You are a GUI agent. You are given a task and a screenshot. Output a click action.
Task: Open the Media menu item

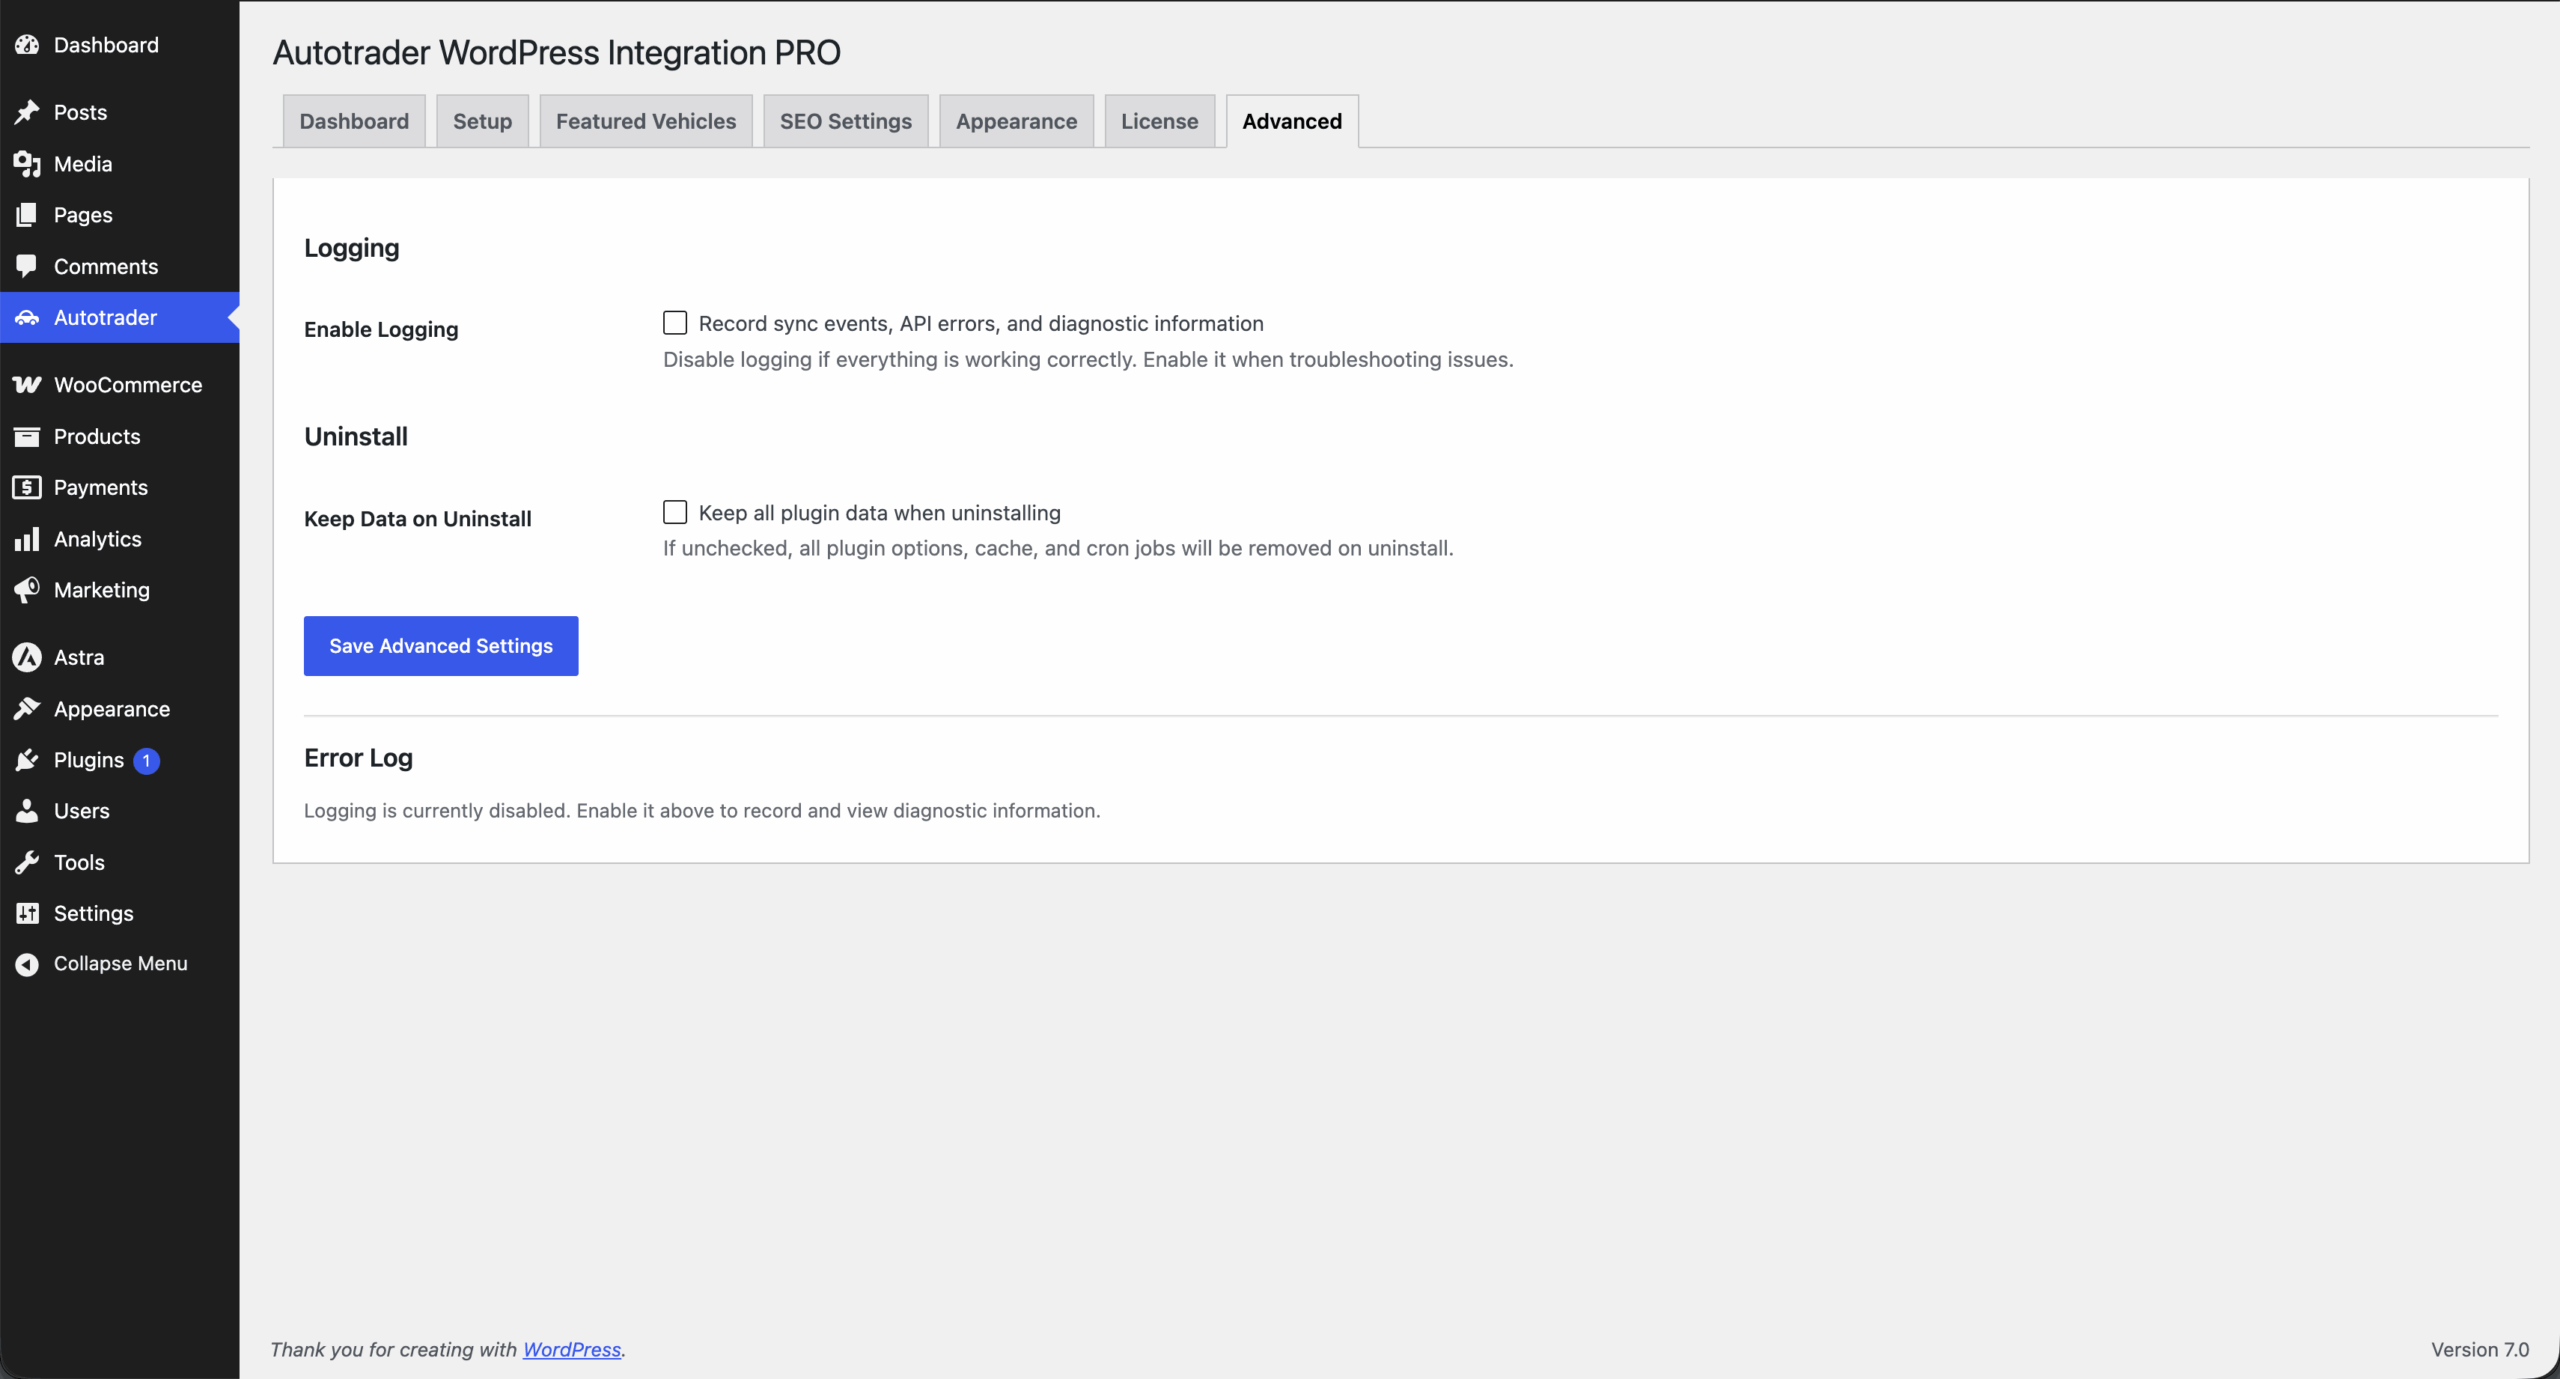click(120, 164)
